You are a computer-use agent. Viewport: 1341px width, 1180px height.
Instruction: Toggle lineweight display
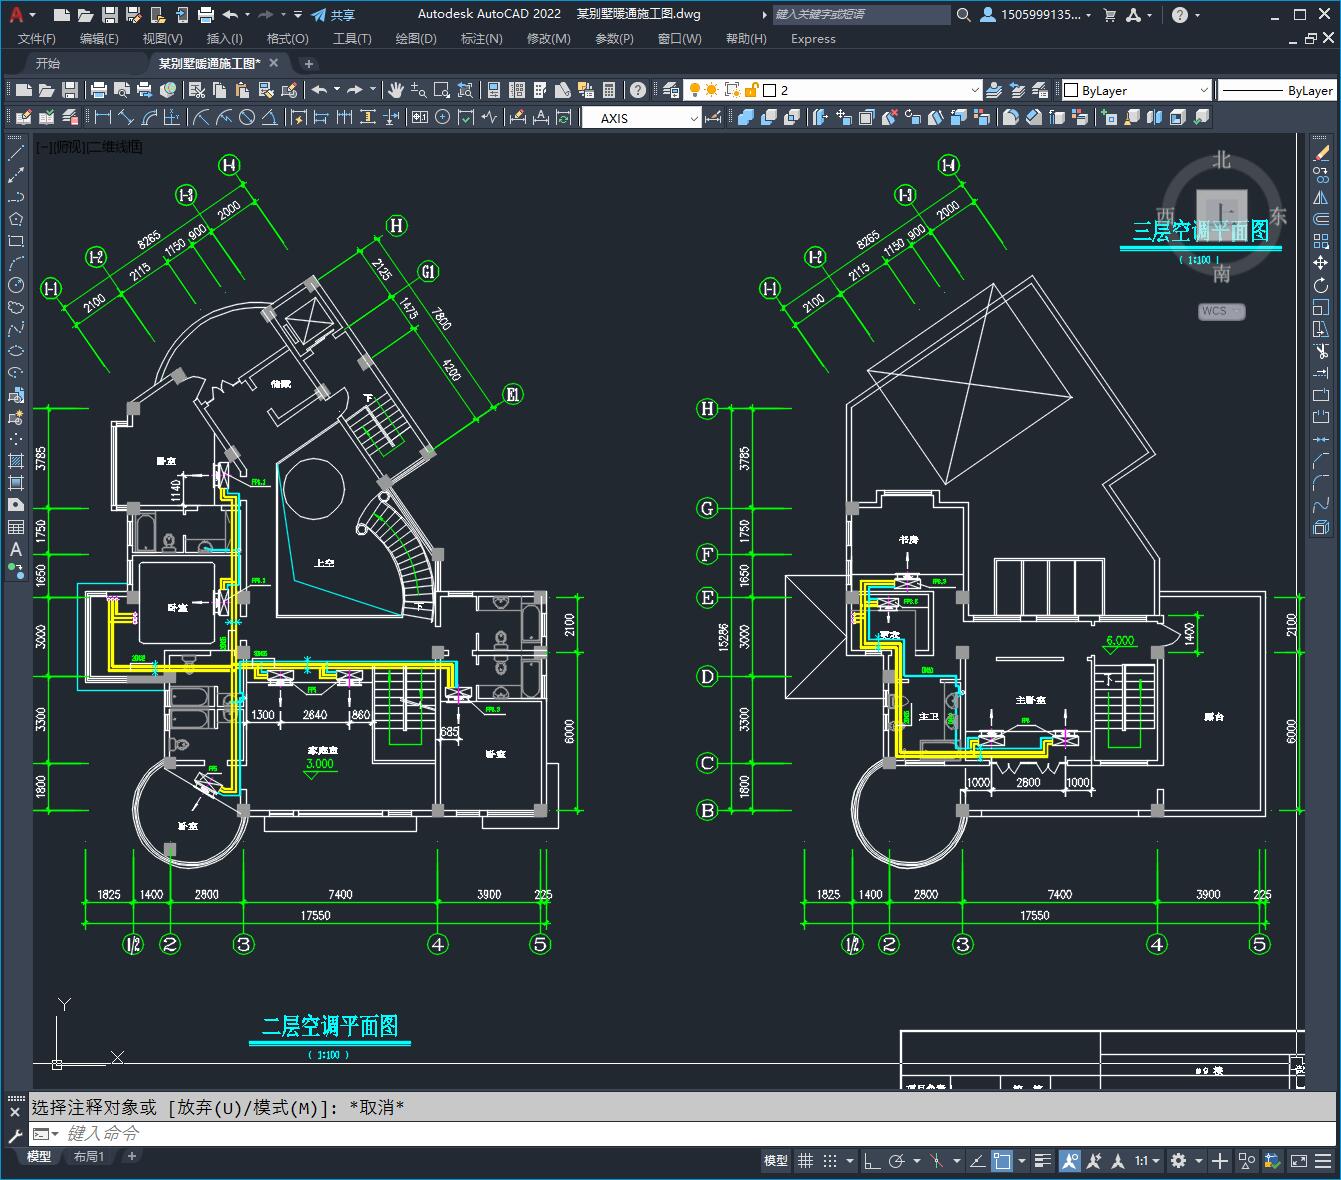[1045, 1161]
